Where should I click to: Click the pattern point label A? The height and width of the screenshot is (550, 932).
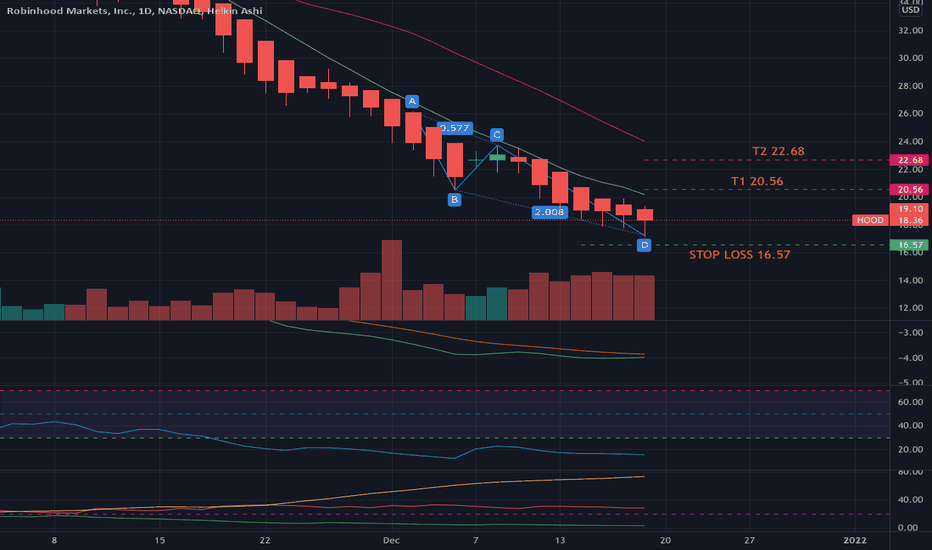412,102
